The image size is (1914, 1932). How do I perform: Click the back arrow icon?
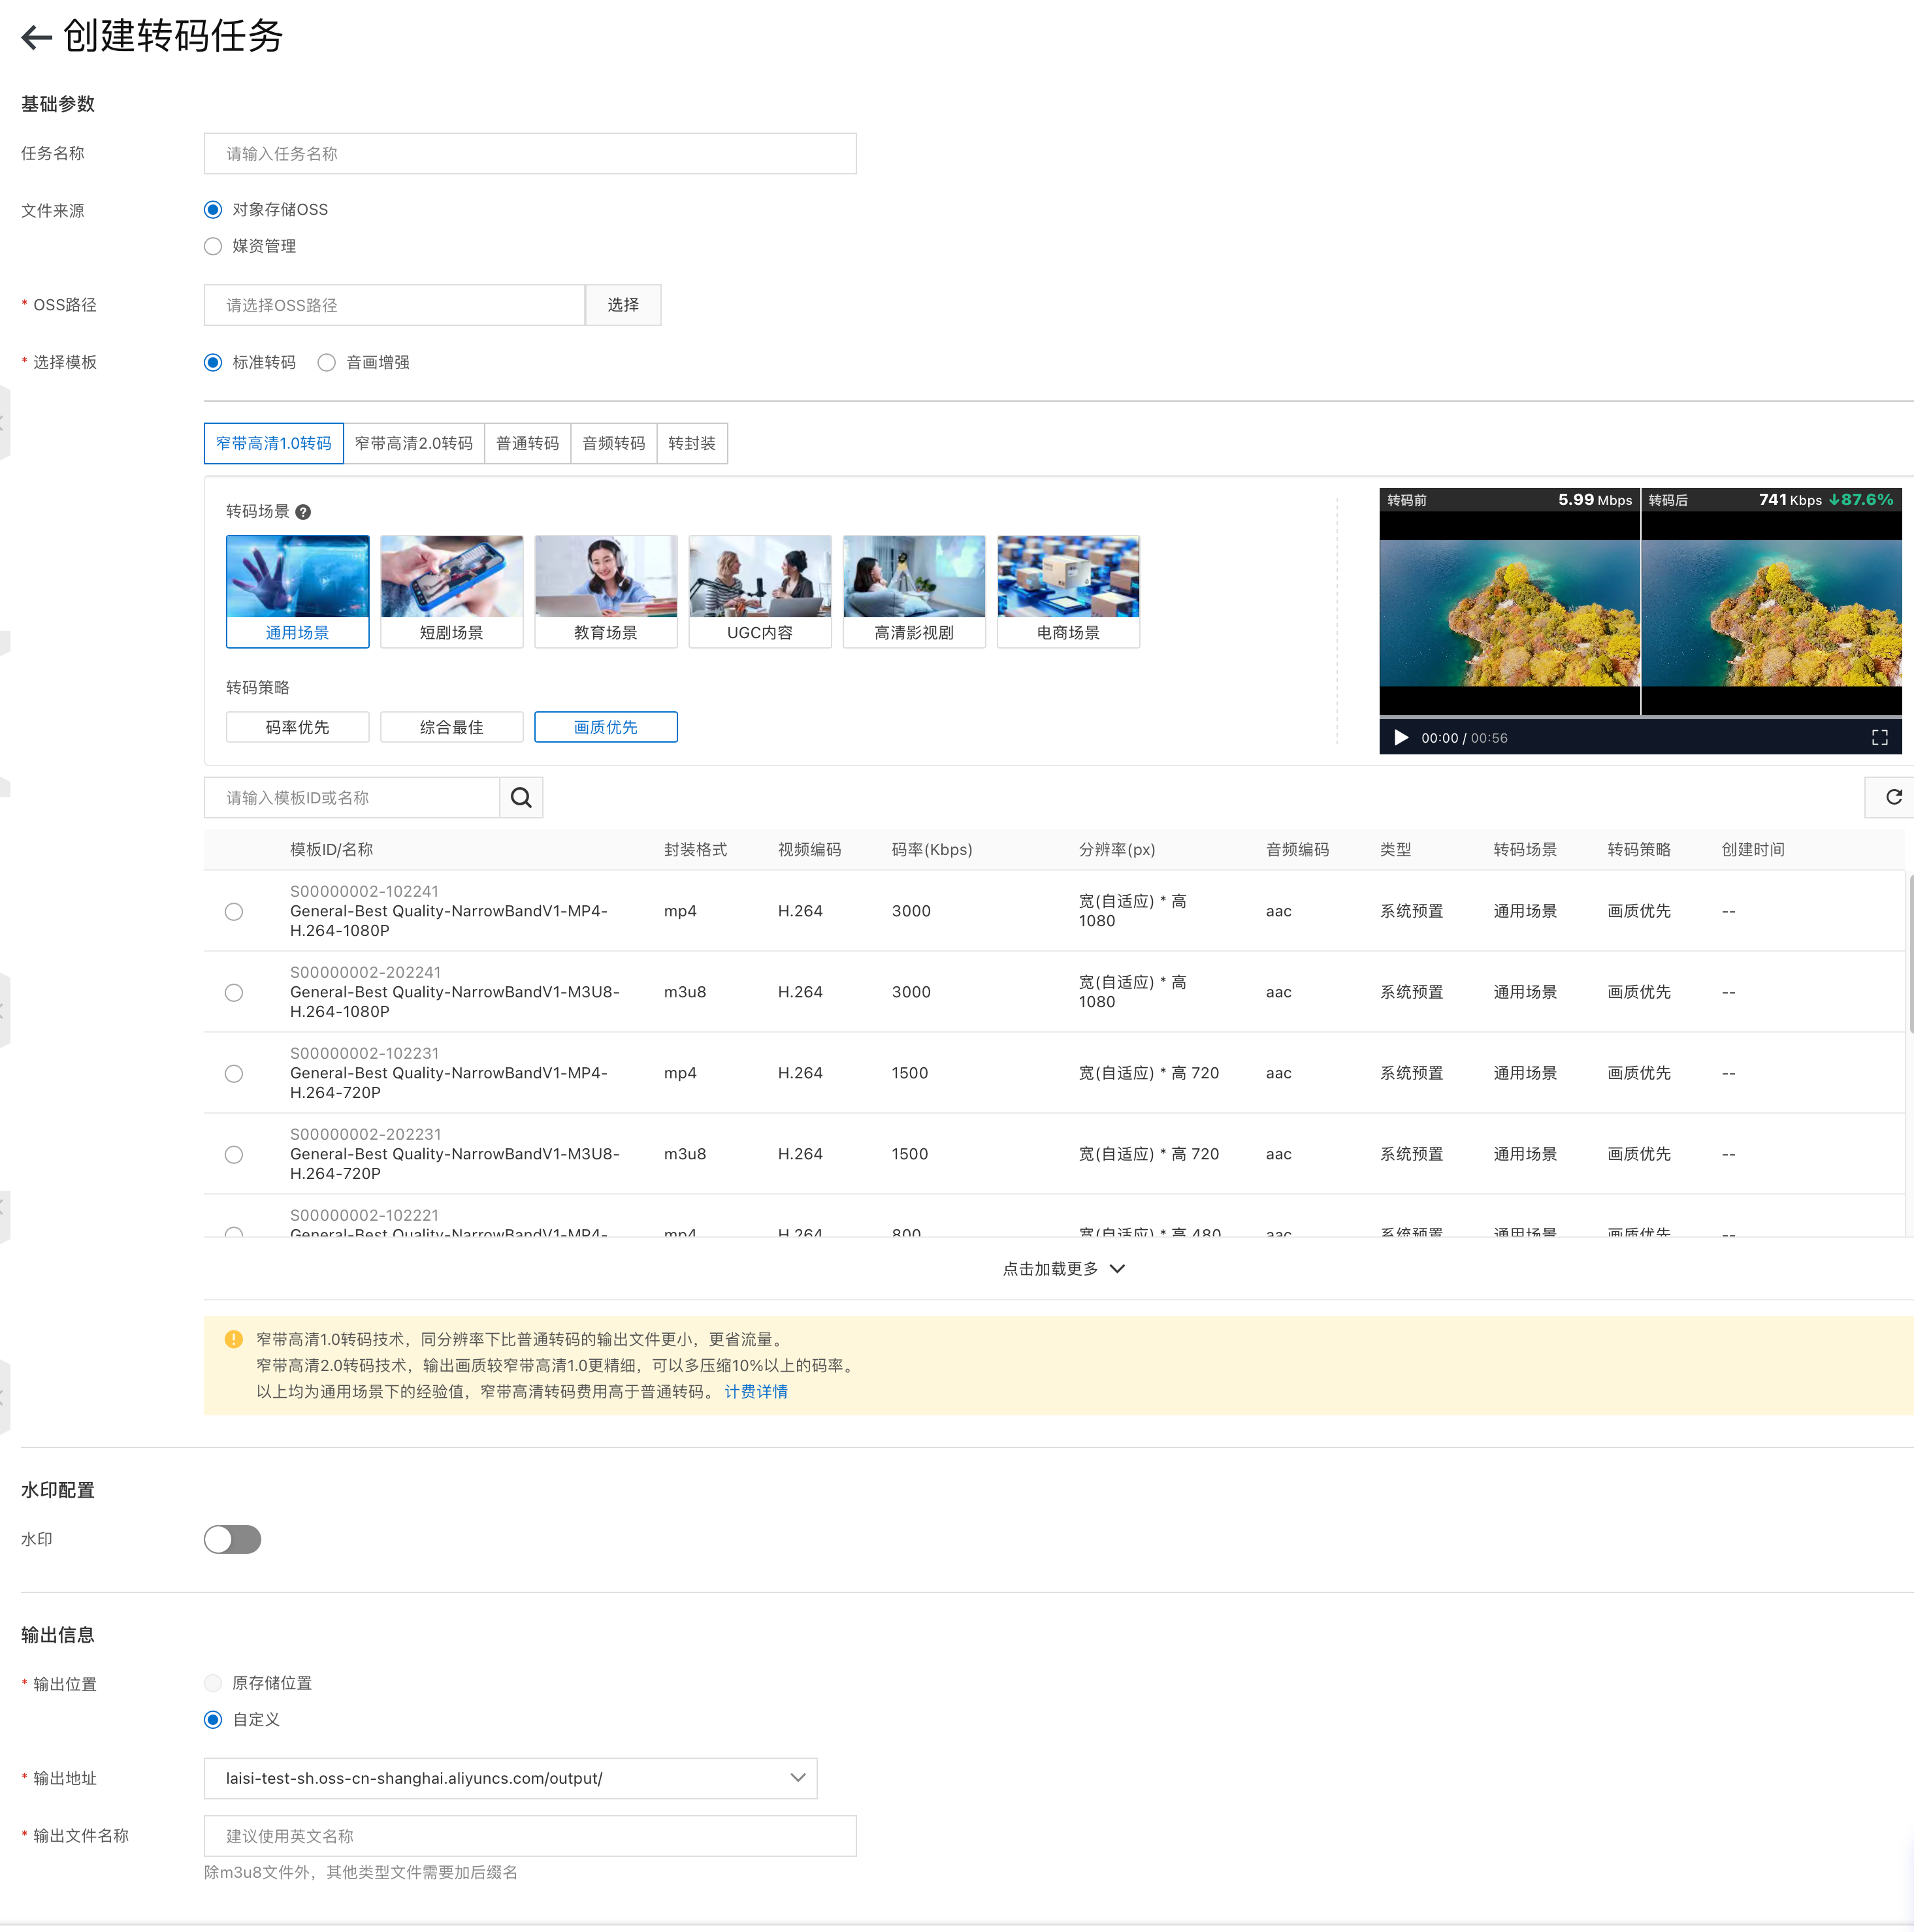[36, 37]
